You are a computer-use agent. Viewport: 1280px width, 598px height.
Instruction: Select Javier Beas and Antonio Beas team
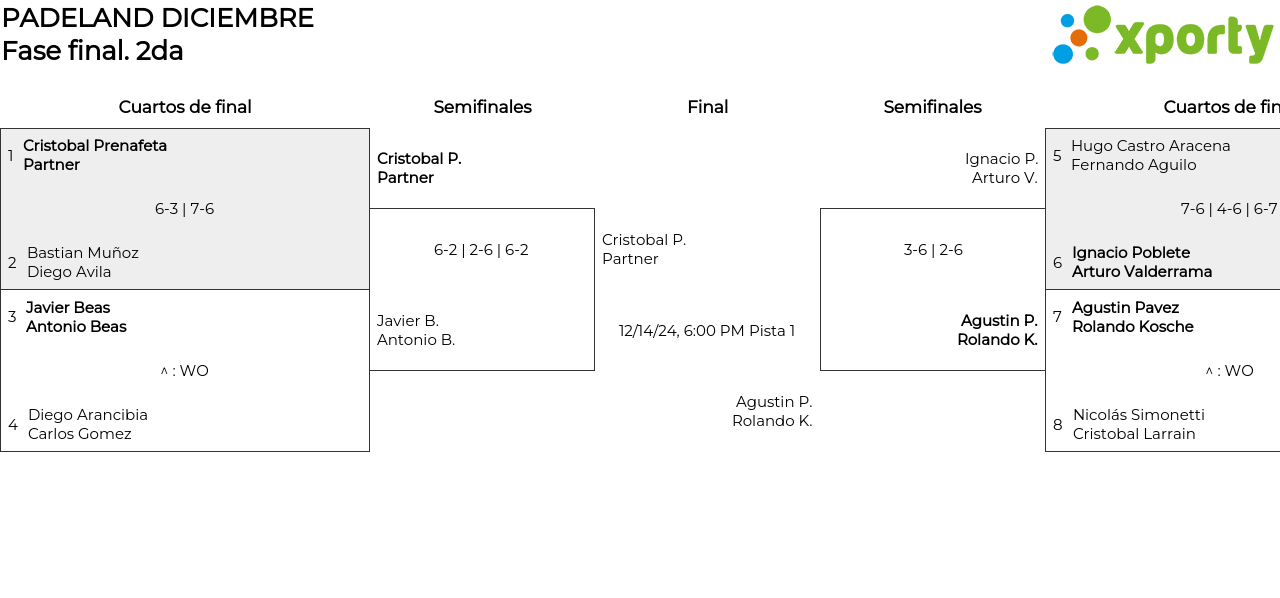tap(76, 317)
